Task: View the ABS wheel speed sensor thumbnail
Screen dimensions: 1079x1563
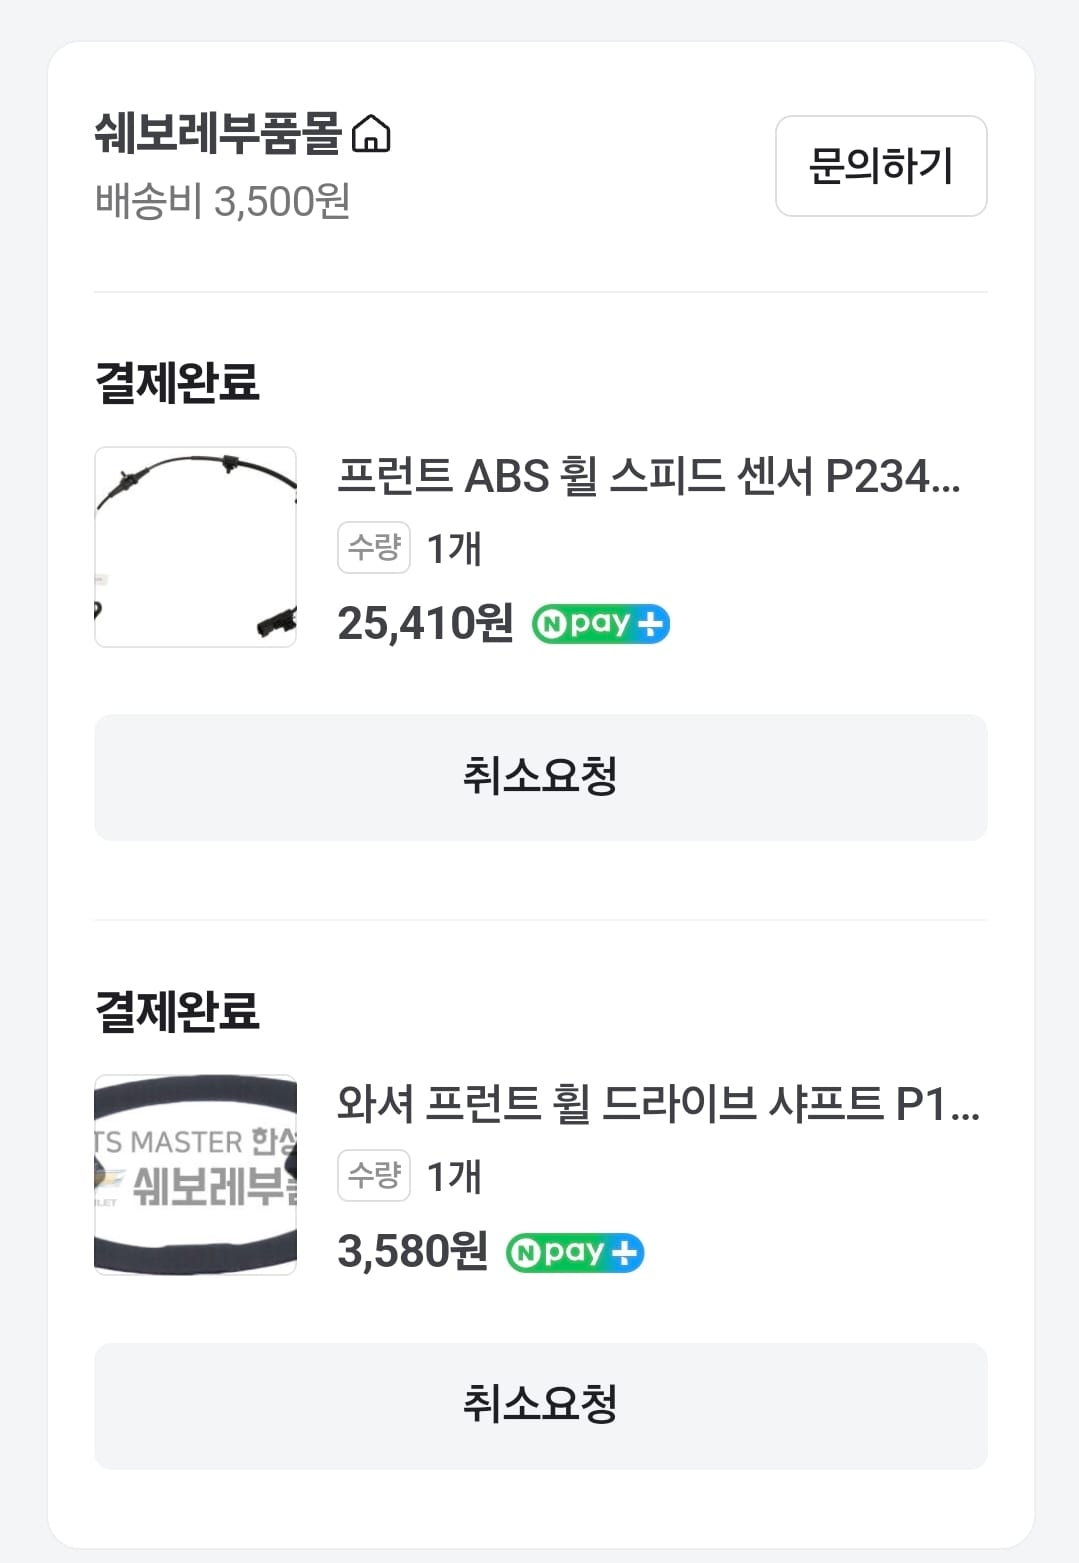Action: click(195, 547)
